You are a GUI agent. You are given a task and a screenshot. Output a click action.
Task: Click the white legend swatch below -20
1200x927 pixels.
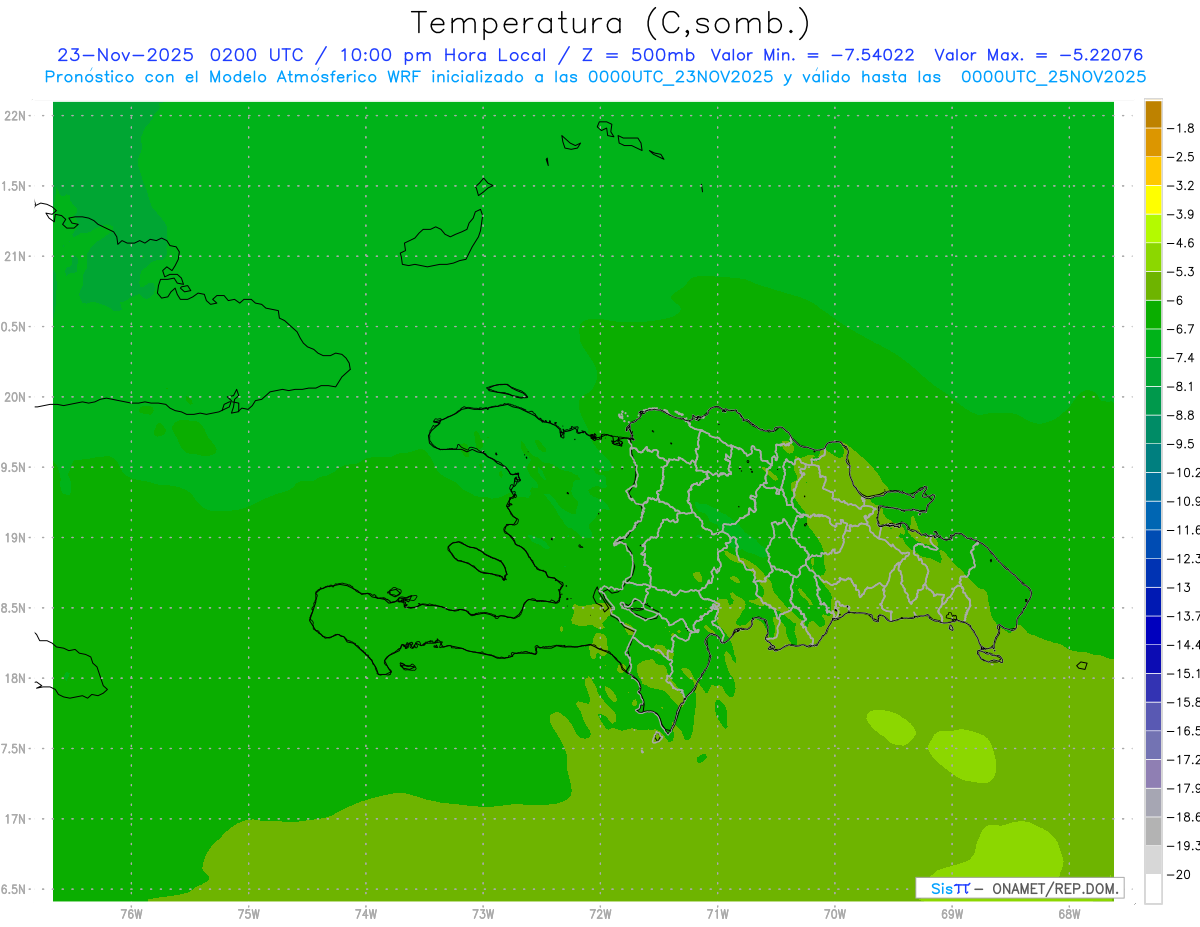pyautogui.click(x=1153, y=889)
